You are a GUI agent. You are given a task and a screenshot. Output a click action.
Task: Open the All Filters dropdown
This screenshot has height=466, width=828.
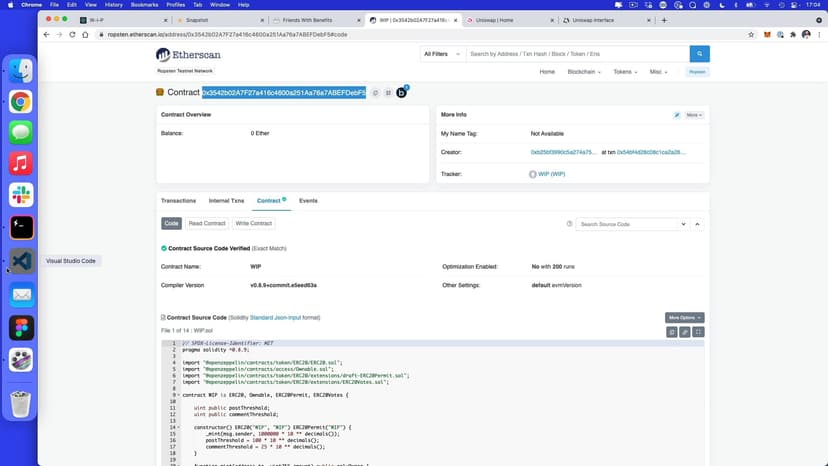tap(442, 54)
